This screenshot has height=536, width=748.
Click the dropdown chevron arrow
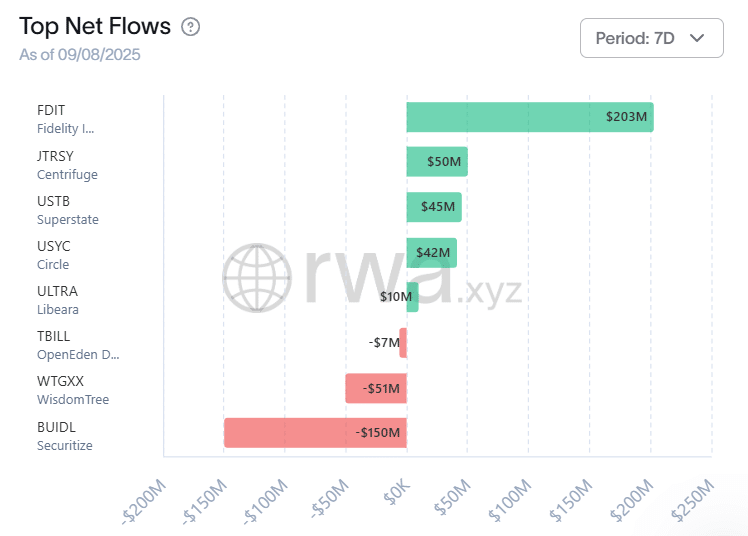pos(698,38)
